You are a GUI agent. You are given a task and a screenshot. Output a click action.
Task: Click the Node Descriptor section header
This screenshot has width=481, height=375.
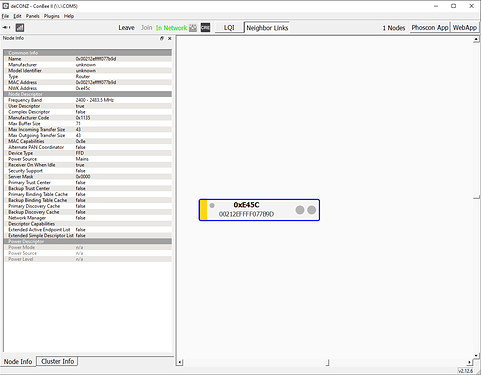(x=88, y=94)
